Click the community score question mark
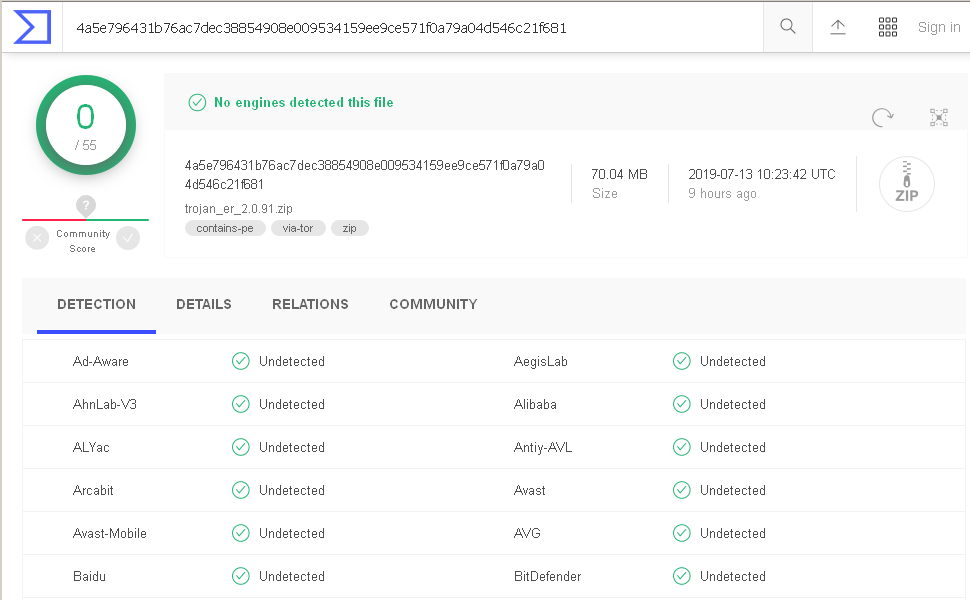 tap(86, 206)
